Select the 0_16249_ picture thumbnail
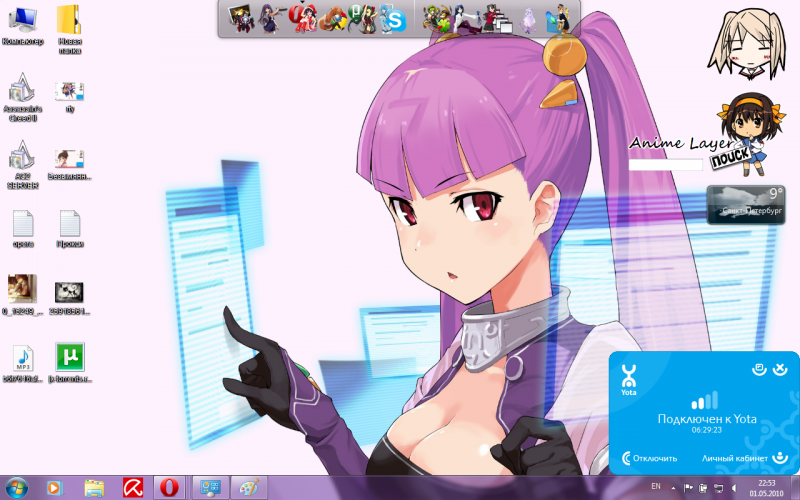The height and width of the screenshot is (500, 800). 22,295
